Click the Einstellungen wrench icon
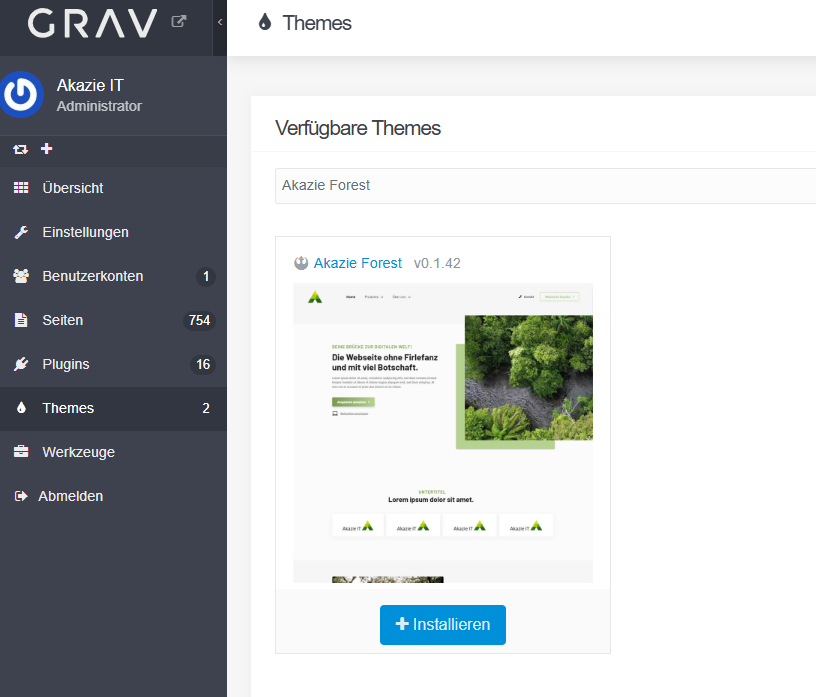The image size is (816, 697). [21, 232]
